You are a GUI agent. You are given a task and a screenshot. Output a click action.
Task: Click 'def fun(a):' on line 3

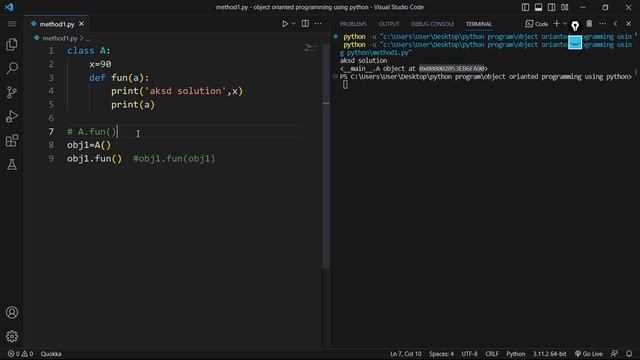click(x=119, y=78)
